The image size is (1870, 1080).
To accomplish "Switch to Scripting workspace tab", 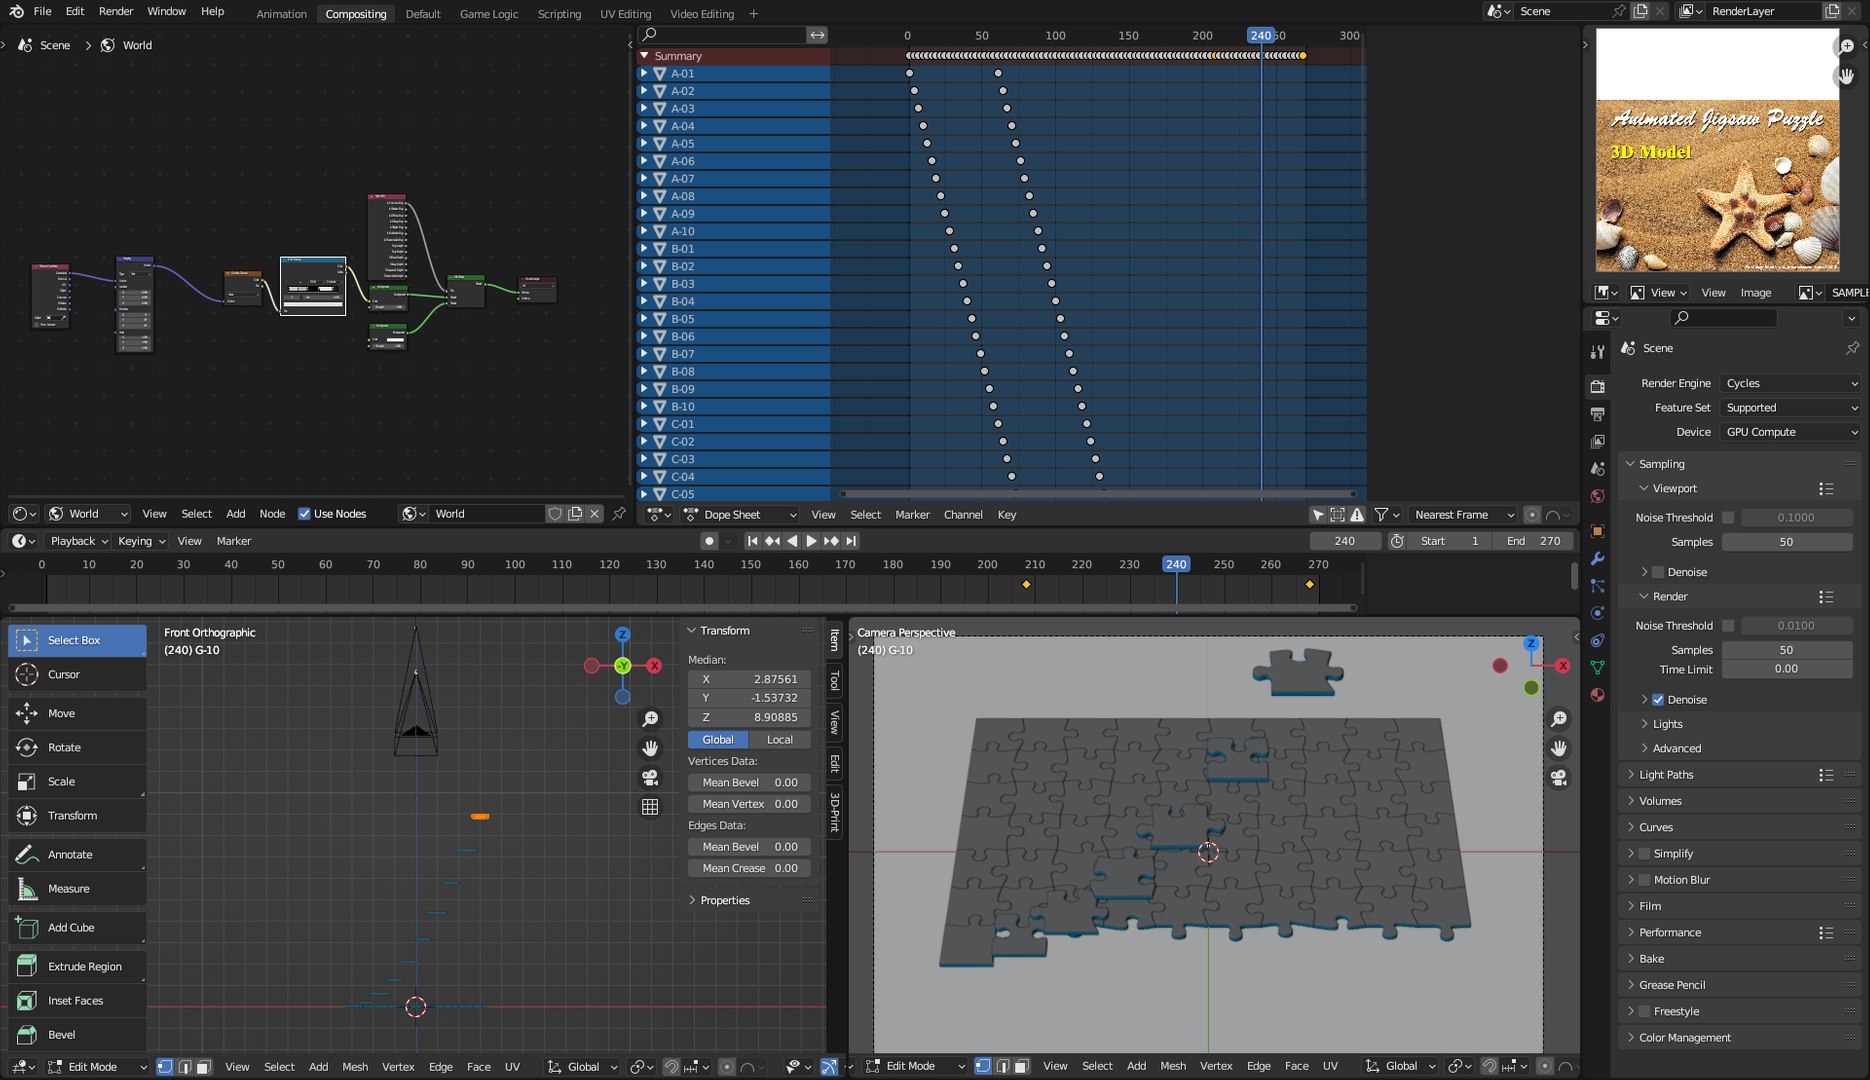I will 559,14.
